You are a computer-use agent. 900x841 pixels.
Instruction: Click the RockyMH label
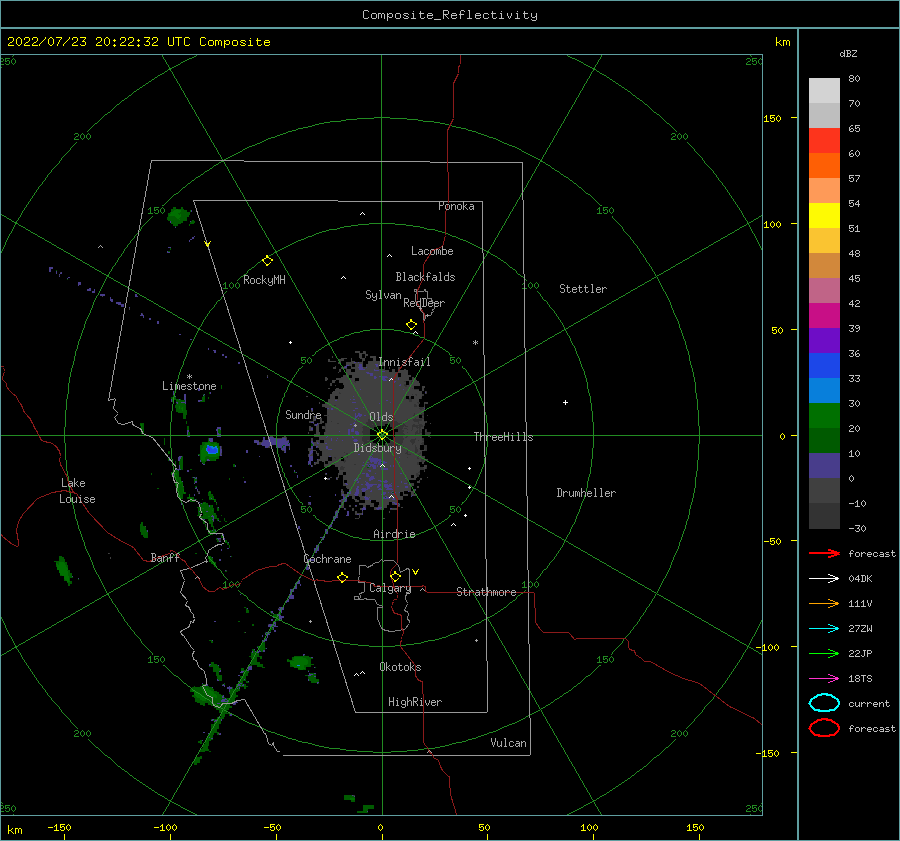click(264, 280)
